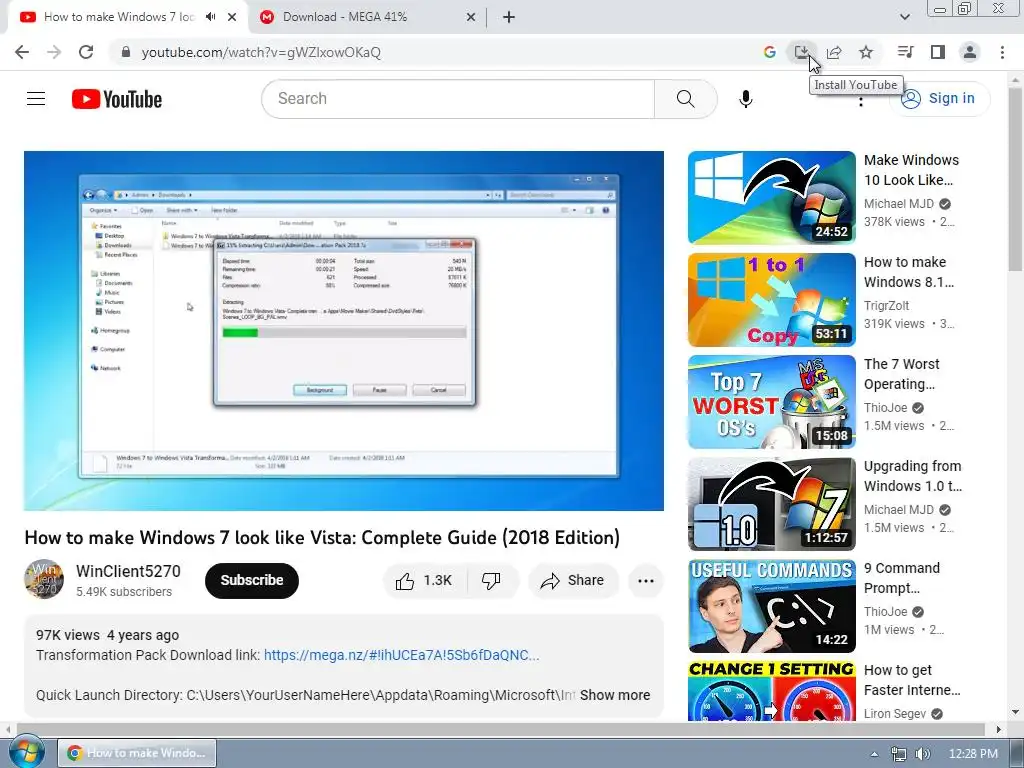The width and height of the screenshot is (1024, 768).
Task: Click Liron Segev channel name
Action: click(x=895, y=714)
